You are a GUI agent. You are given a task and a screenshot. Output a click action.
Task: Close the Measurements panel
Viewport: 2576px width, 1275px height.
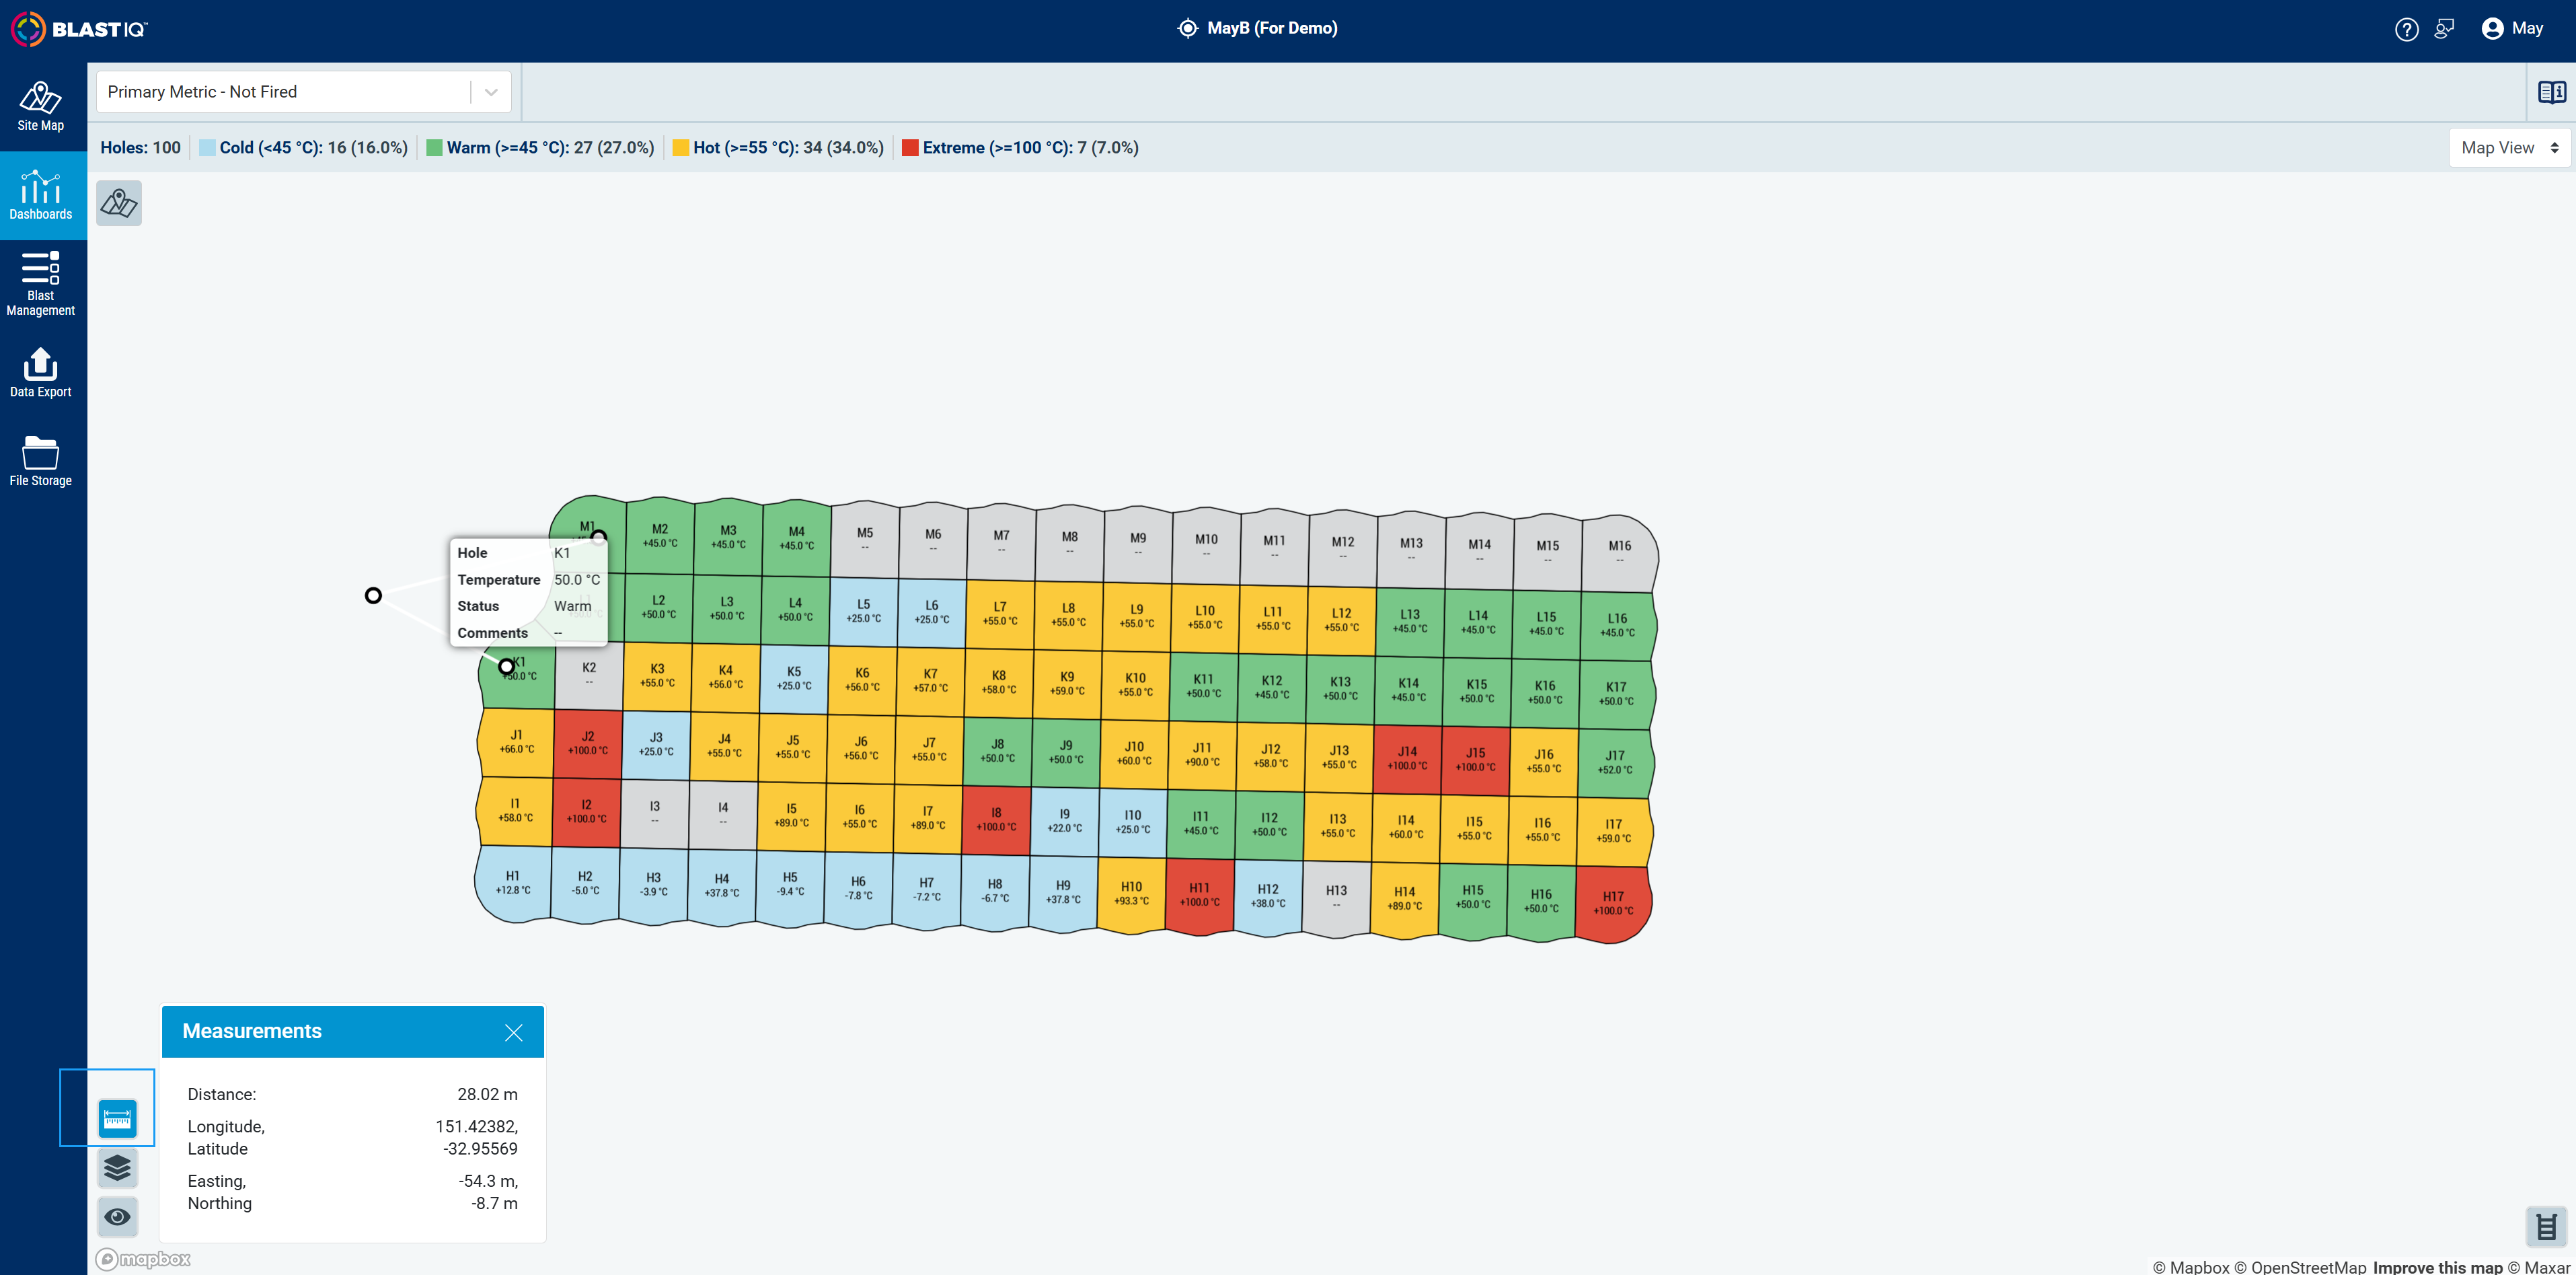coord(514,1032)
